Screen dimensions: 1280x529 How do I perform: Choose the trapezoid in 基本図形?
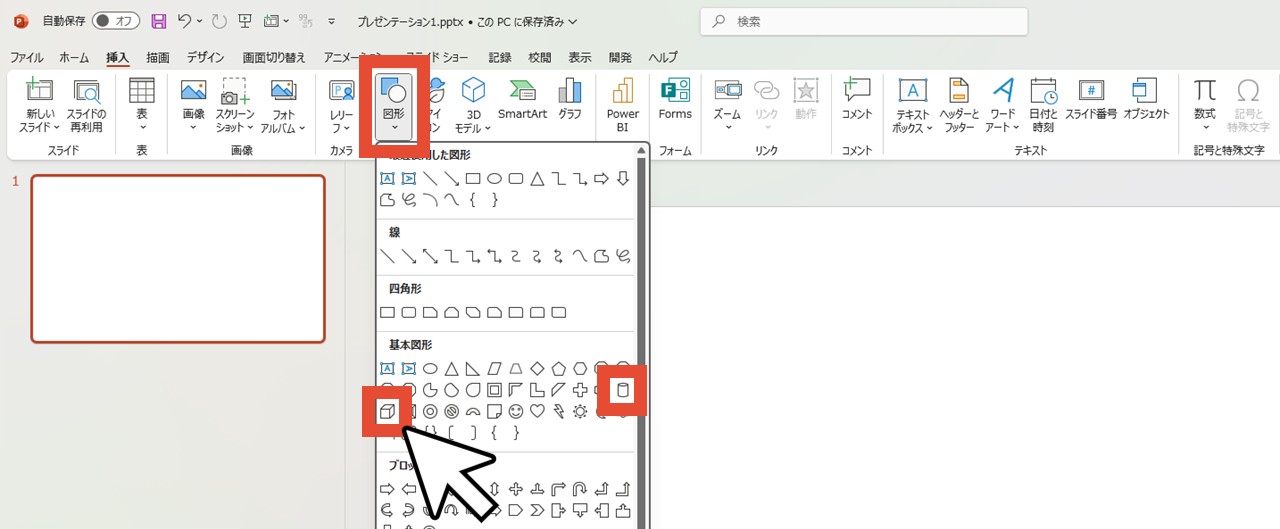click(x=516, y=368)
